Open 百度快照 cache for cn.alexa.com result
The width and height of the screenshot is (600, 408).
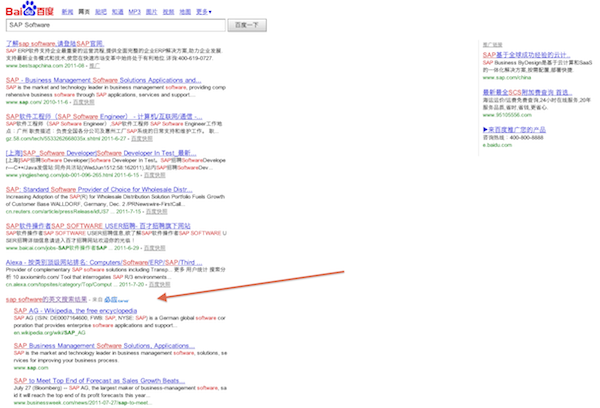tap(160, 284)
